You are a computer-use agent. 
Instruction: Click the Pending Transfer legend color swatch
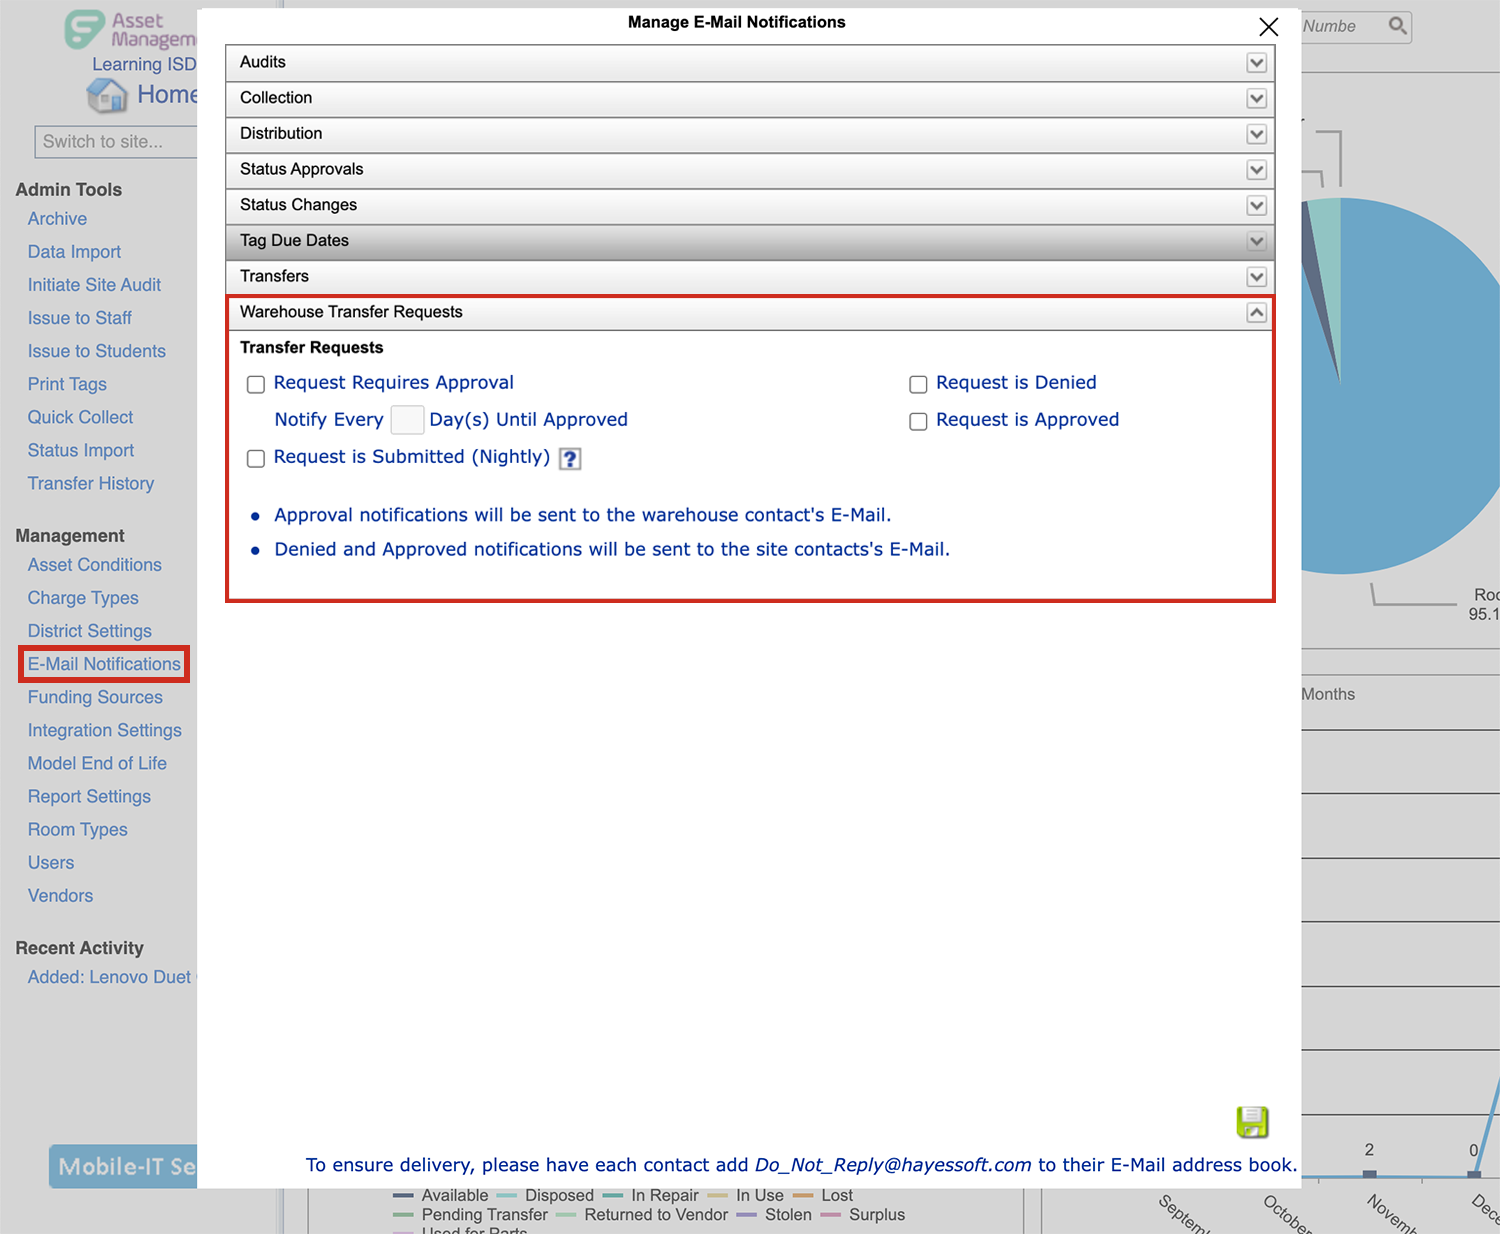point(403,1215)
